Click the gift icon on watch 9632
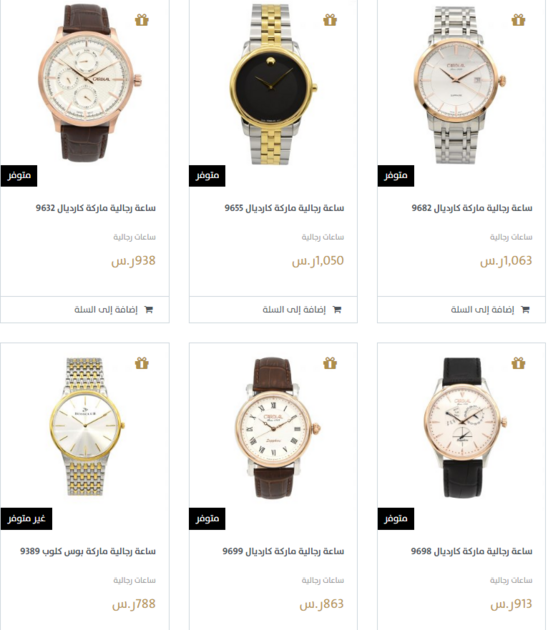Viewport: 548px width, 630px height. (x=141, y=20)
